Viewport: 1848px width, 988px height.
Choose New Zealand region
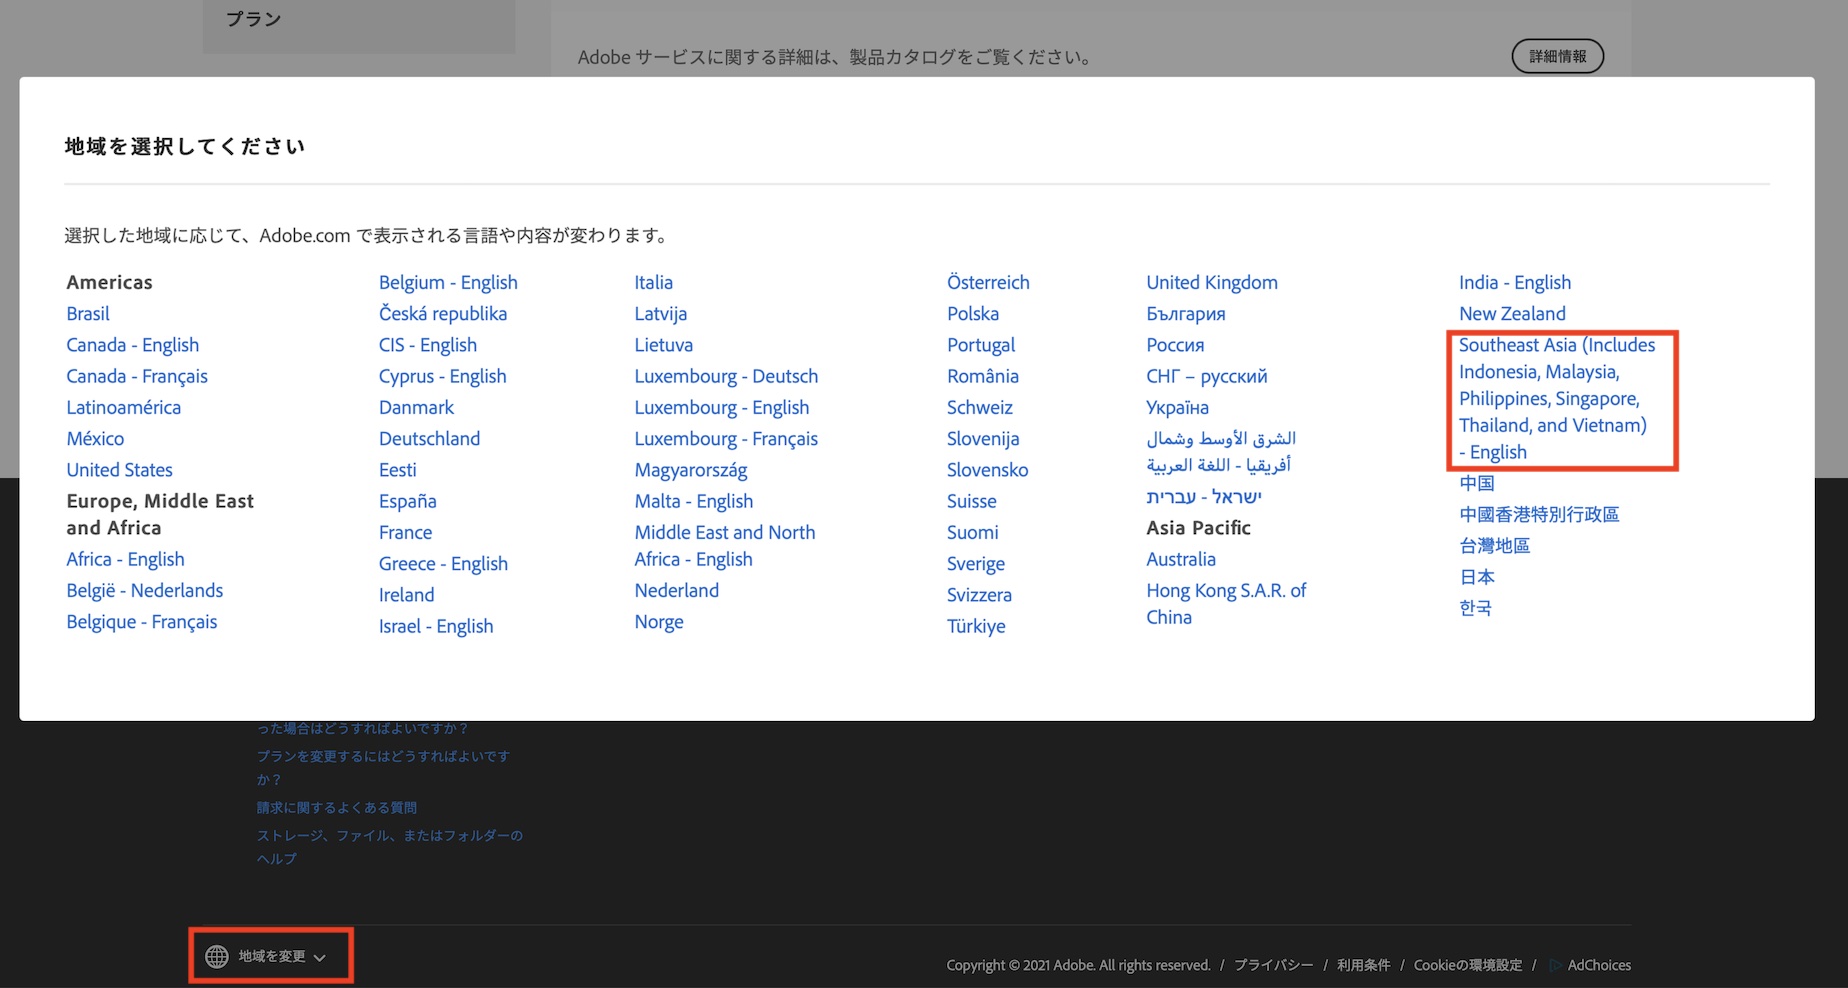point(1512,314)
